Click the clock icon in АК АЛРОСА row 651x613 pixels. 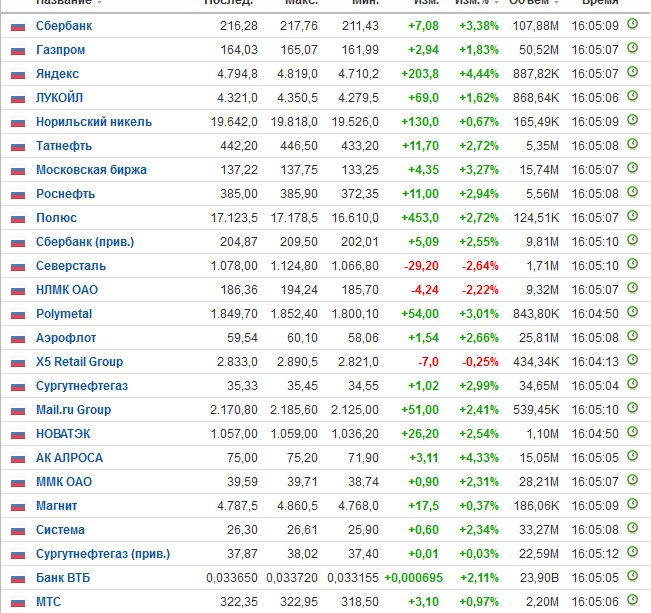click(x=632, y=456)
